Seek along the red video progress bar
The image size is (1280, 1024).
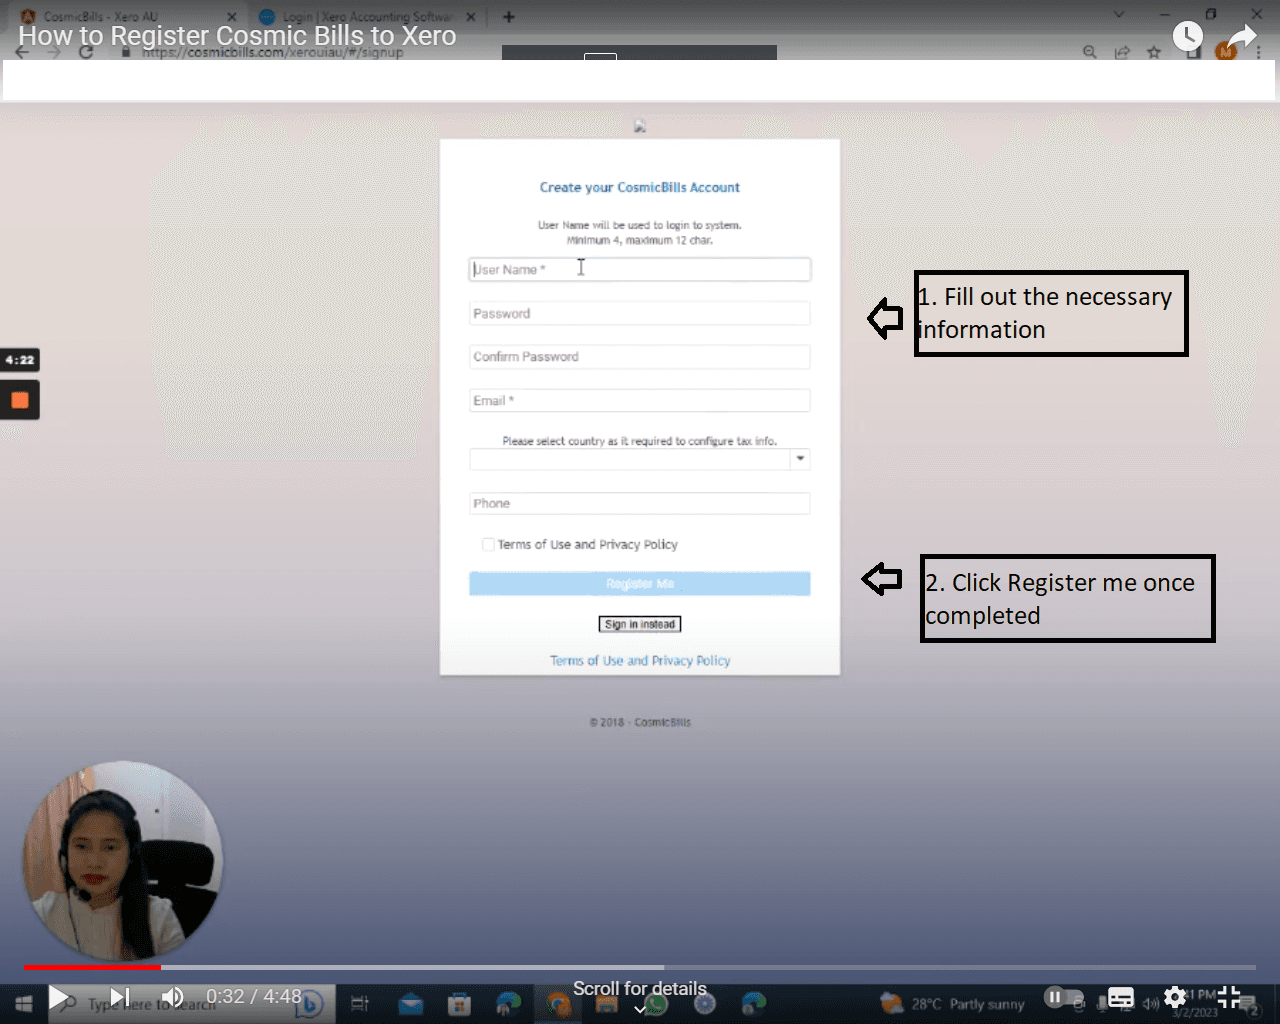tap(92, 967)
